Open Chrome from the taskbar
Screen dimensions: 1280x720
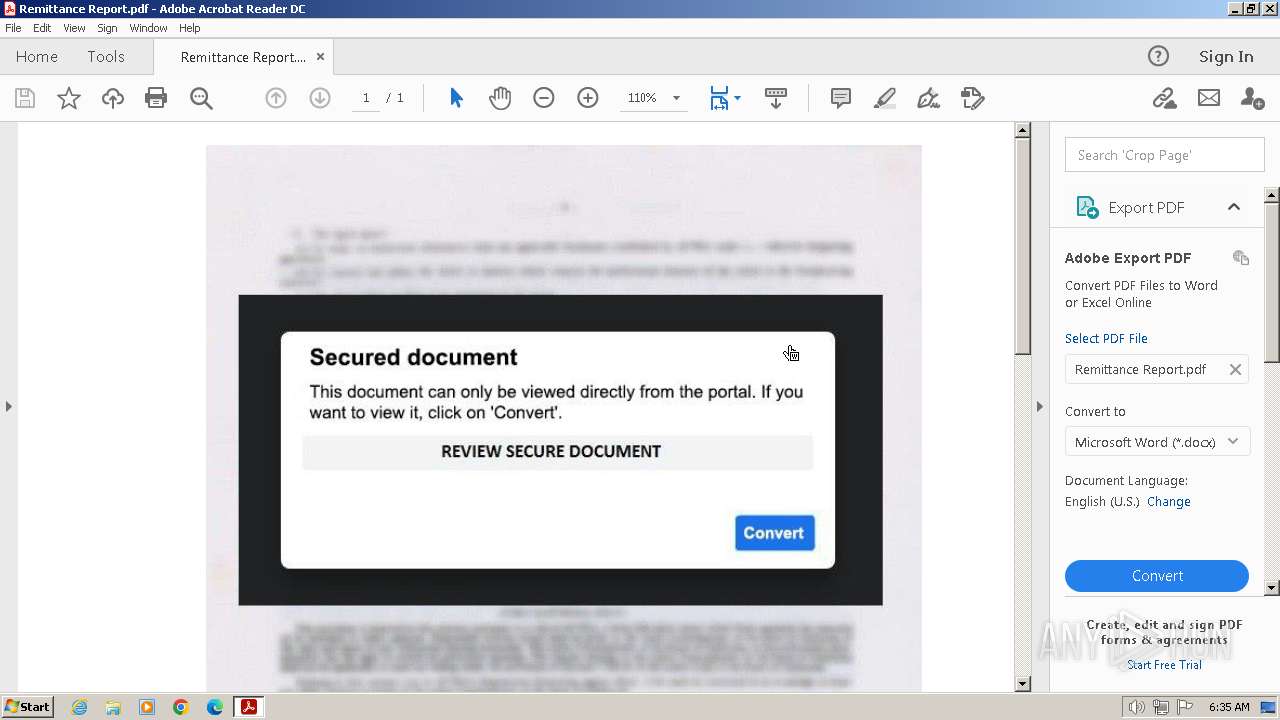coord(181,707)
